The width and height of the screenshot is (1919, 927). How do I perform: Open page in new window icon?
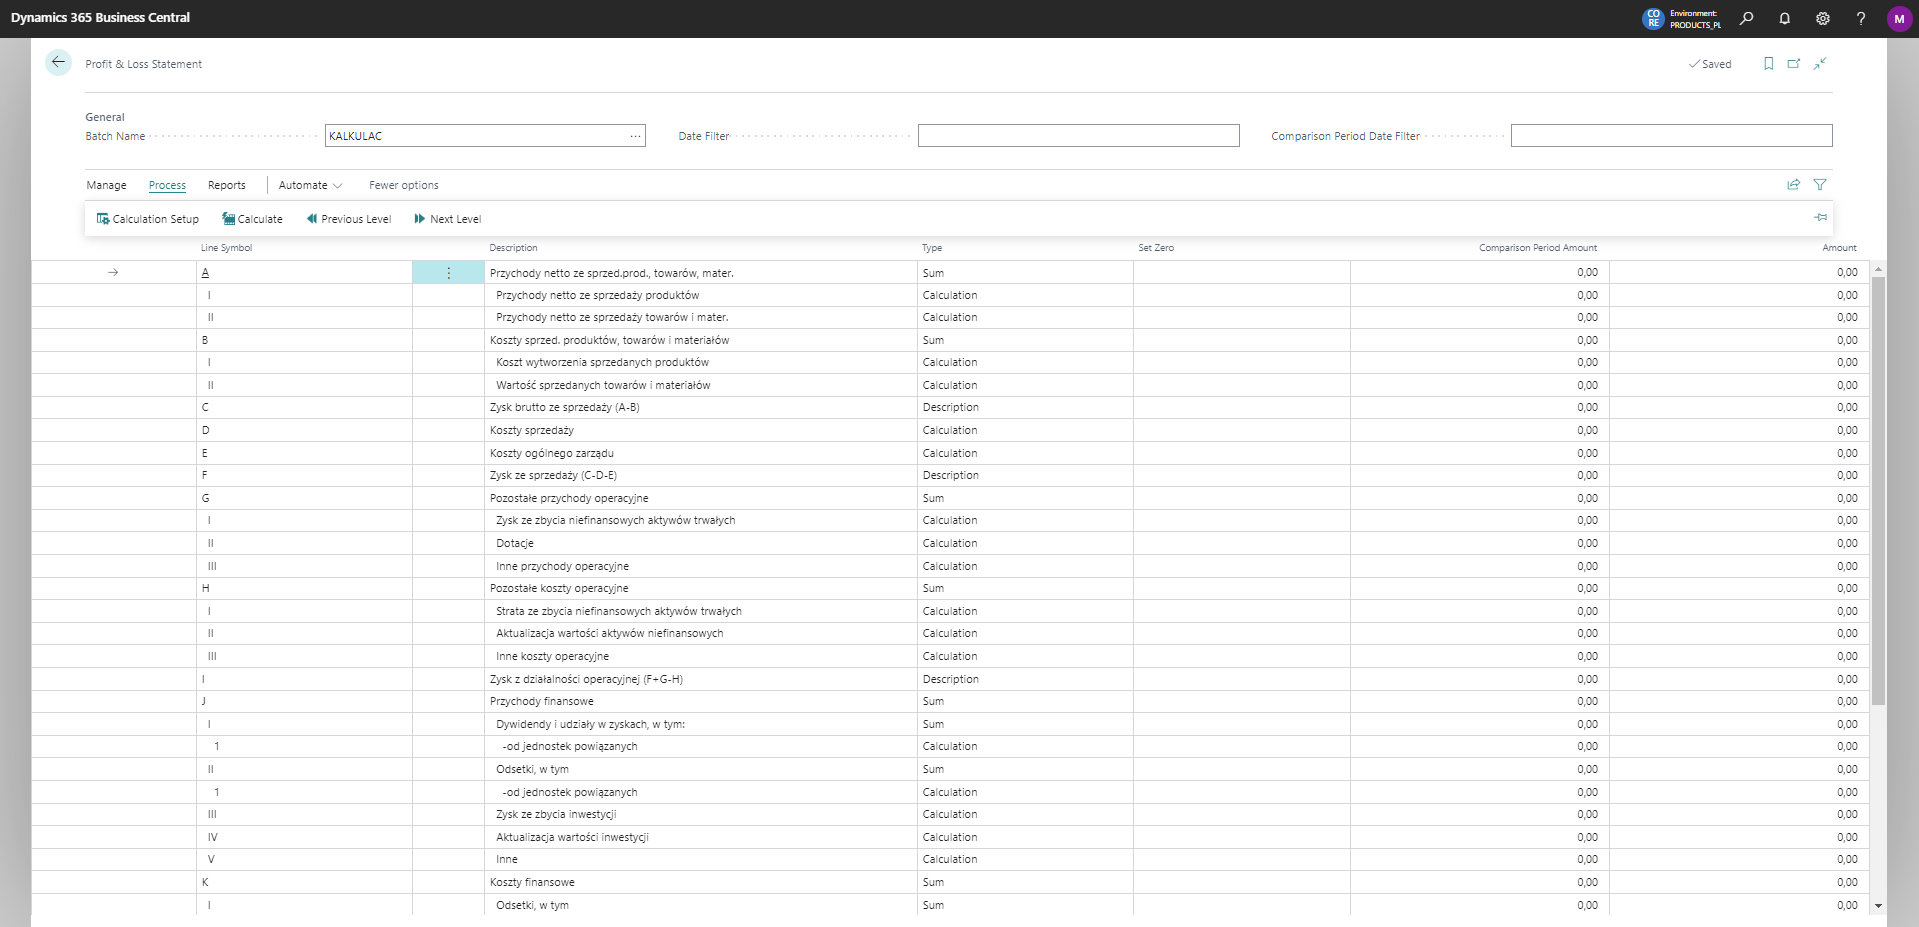[1794, 64]
